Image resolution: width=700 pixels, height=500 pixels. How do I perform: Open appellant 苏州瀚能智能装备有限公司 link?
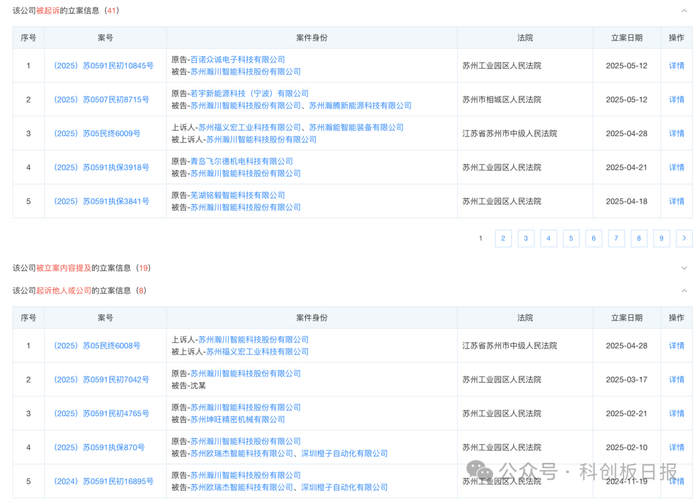point(356,127)
